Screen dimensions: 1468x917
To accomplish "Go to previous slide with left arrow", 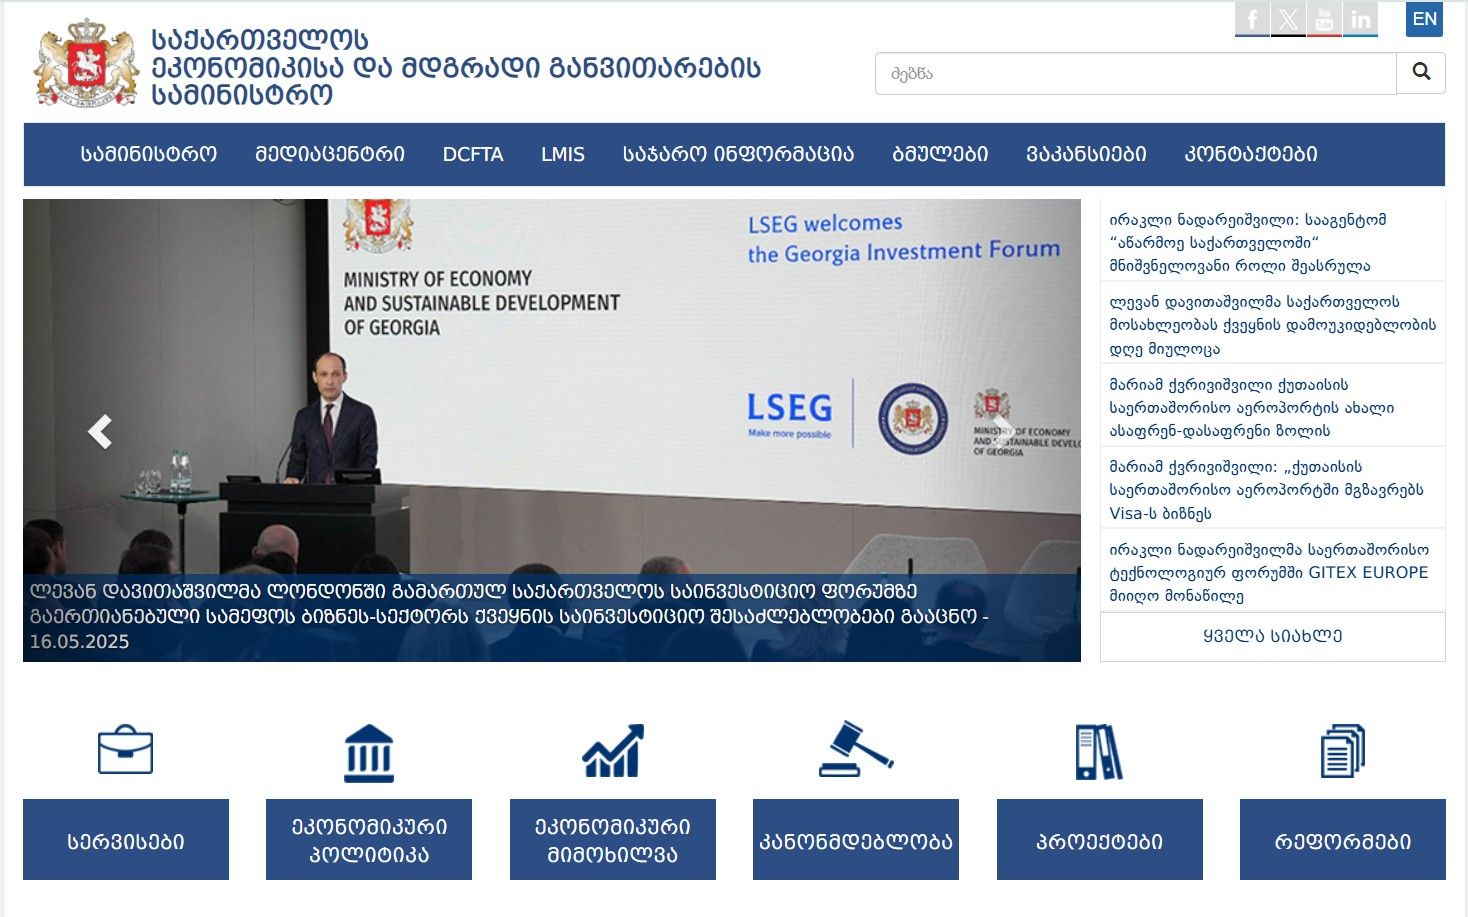I will [100, 431].
